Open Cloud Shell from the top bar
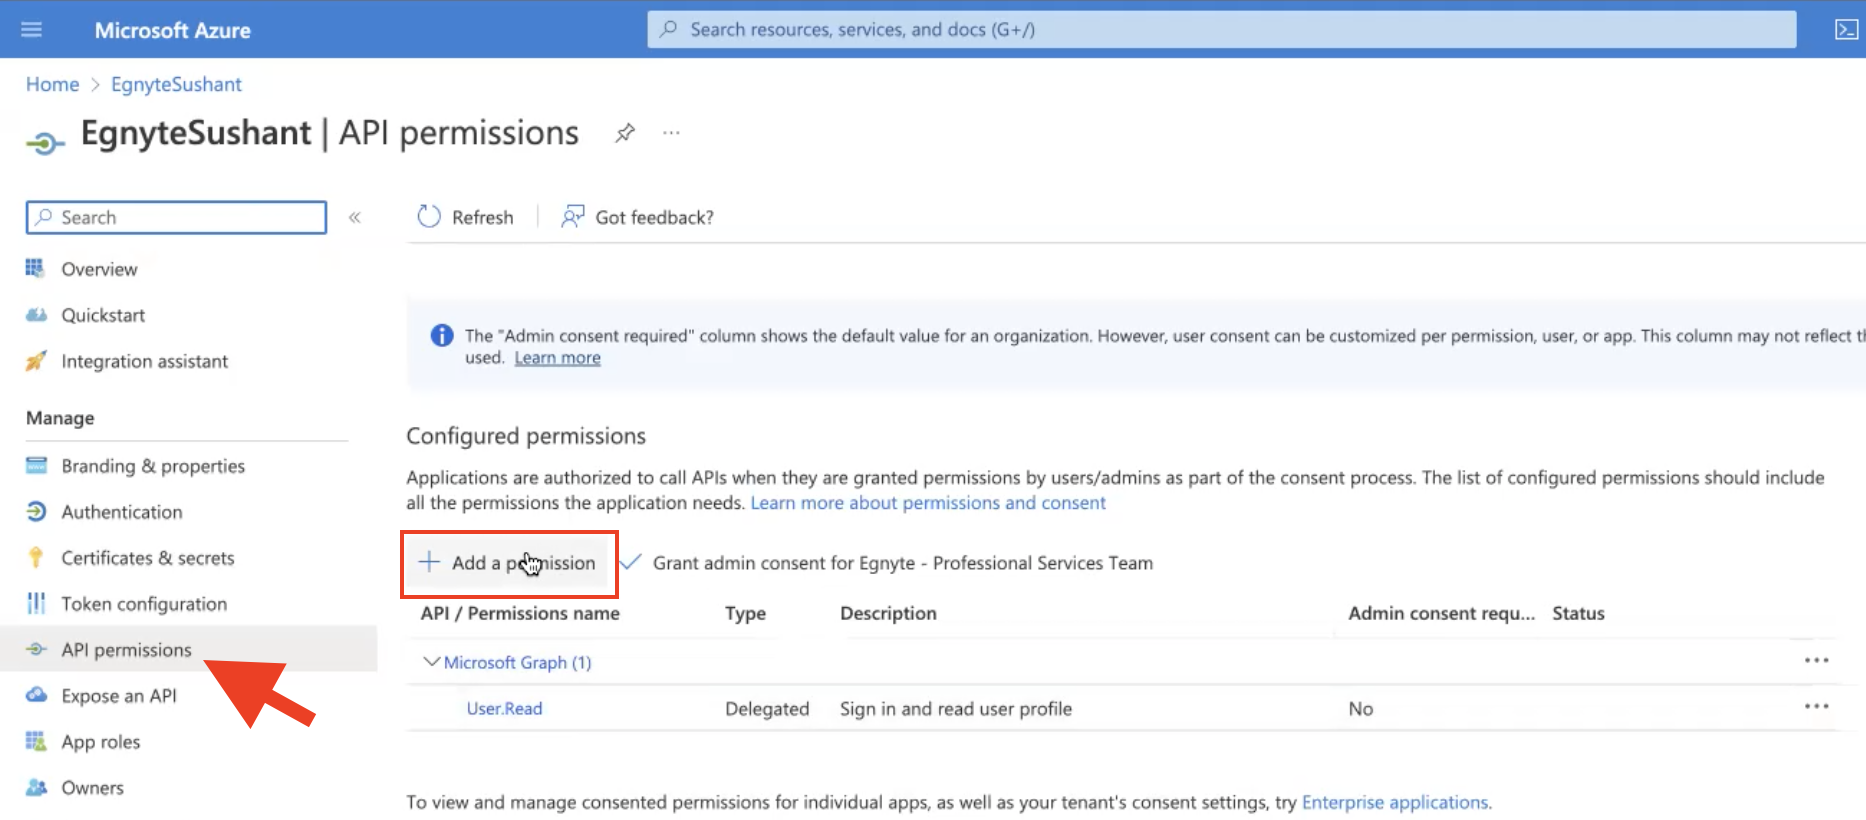 [1846, 29]
